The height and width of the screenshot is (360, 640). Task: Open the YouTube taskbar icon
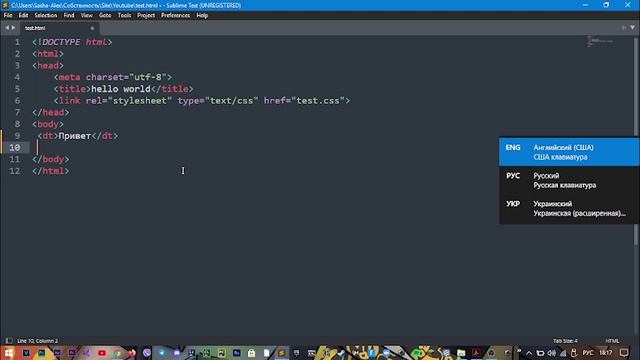(x=102, y=353)
